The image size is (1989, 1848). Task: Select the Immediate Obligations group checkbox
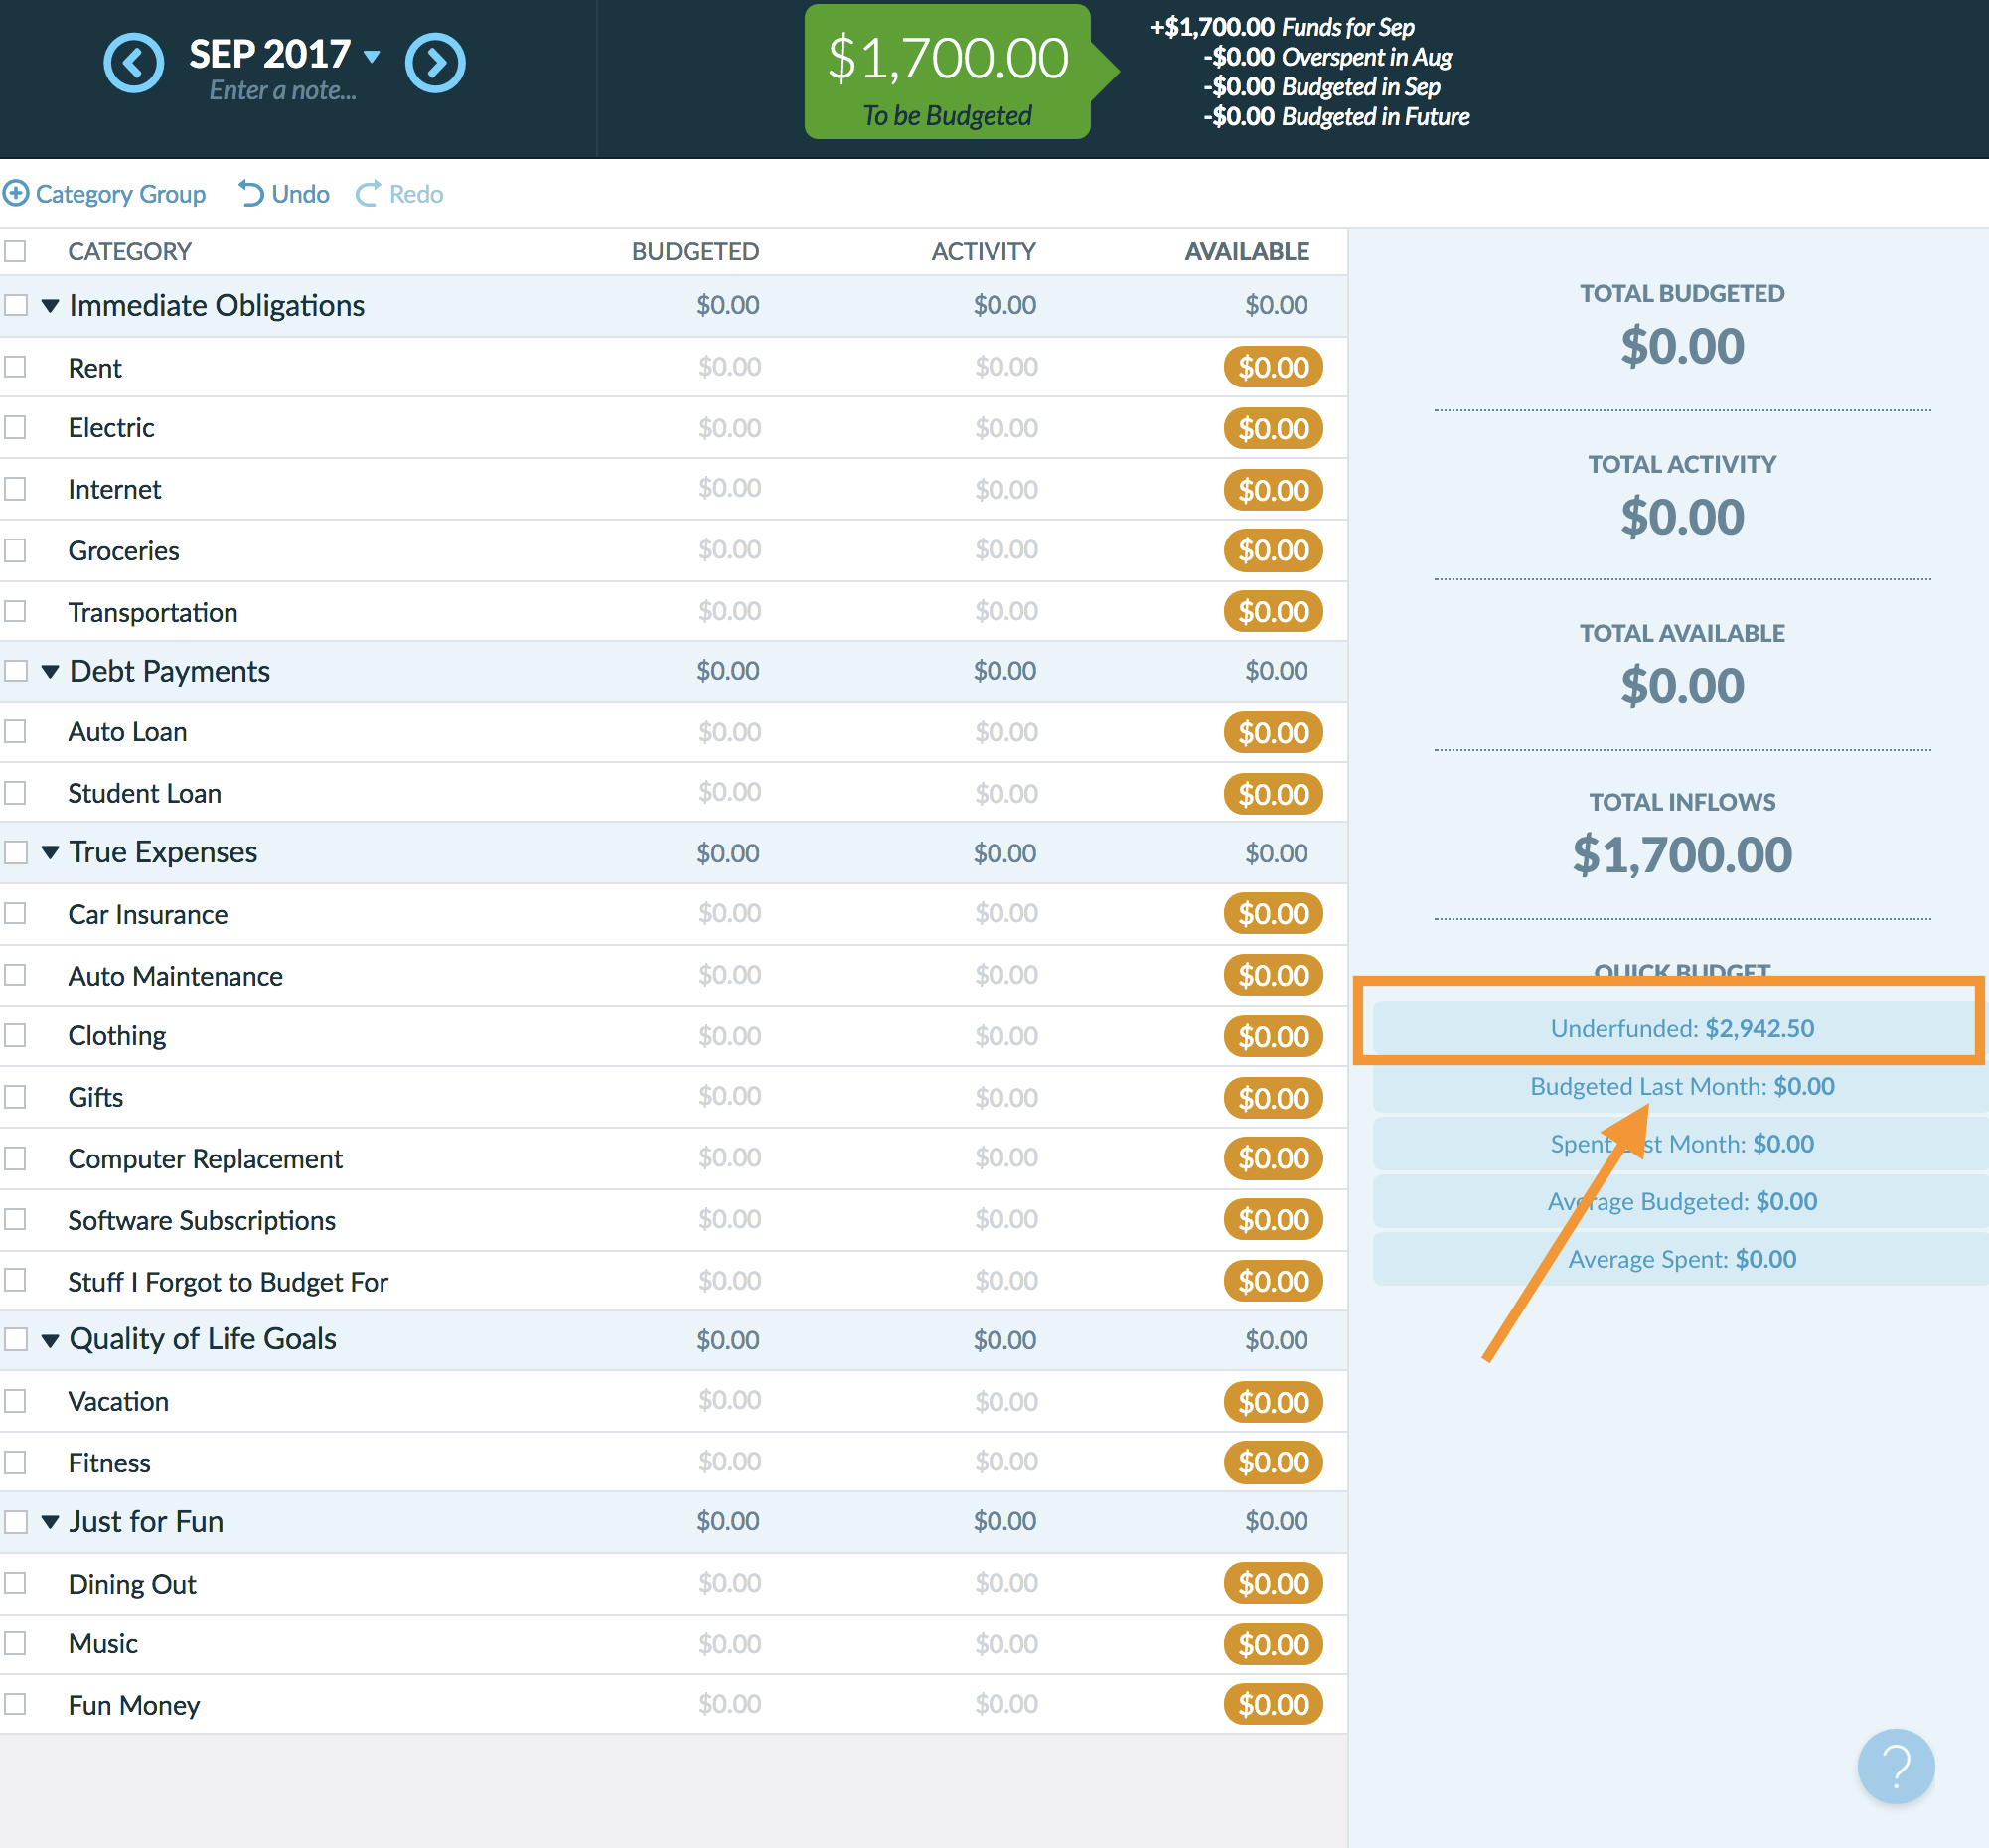(x=15, y=305)
